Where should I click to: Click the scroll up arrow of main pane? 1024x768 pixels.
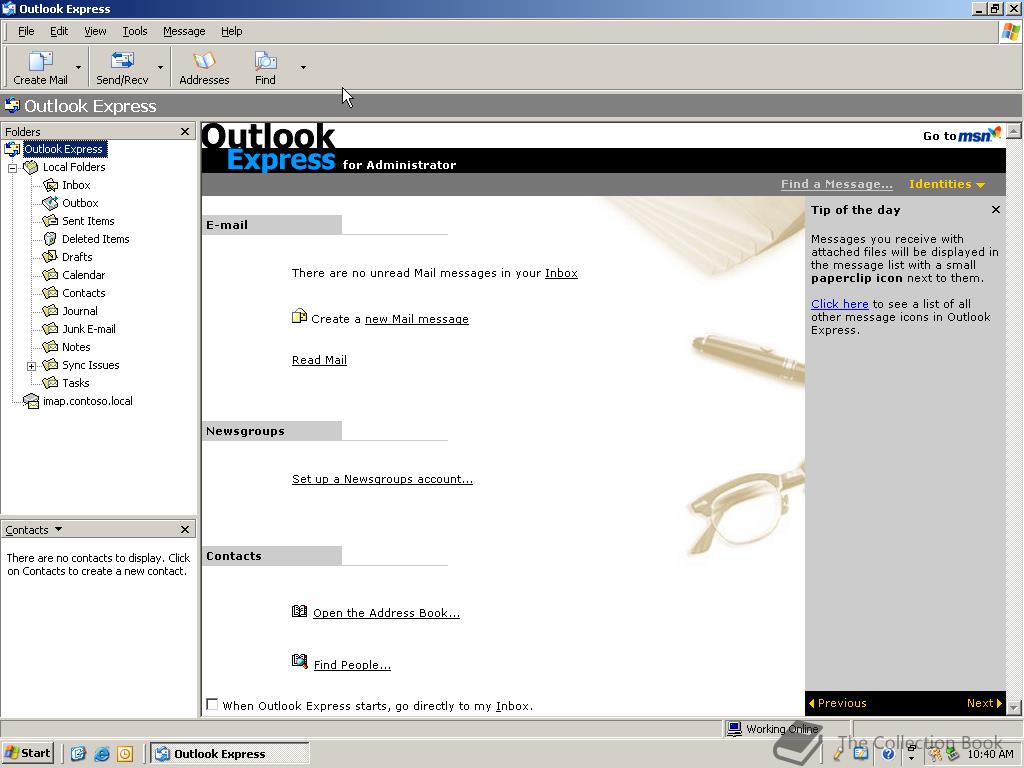1014,131
